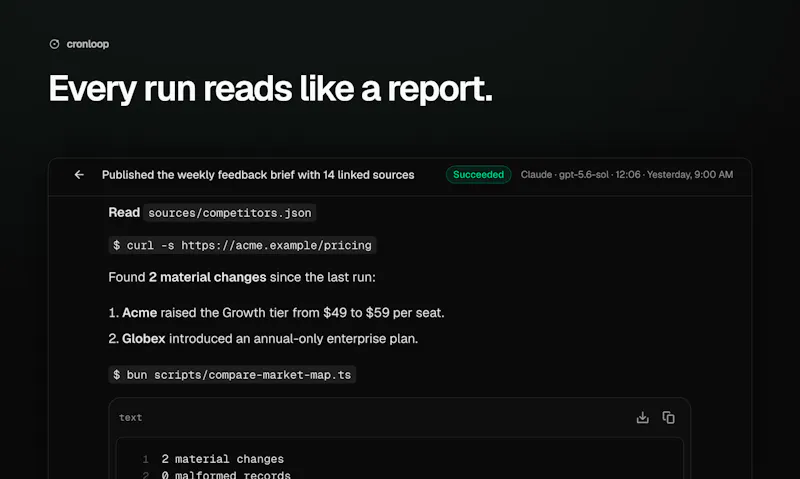
Task: Select the 'text' code block label
Action: (x=131, y=418)
